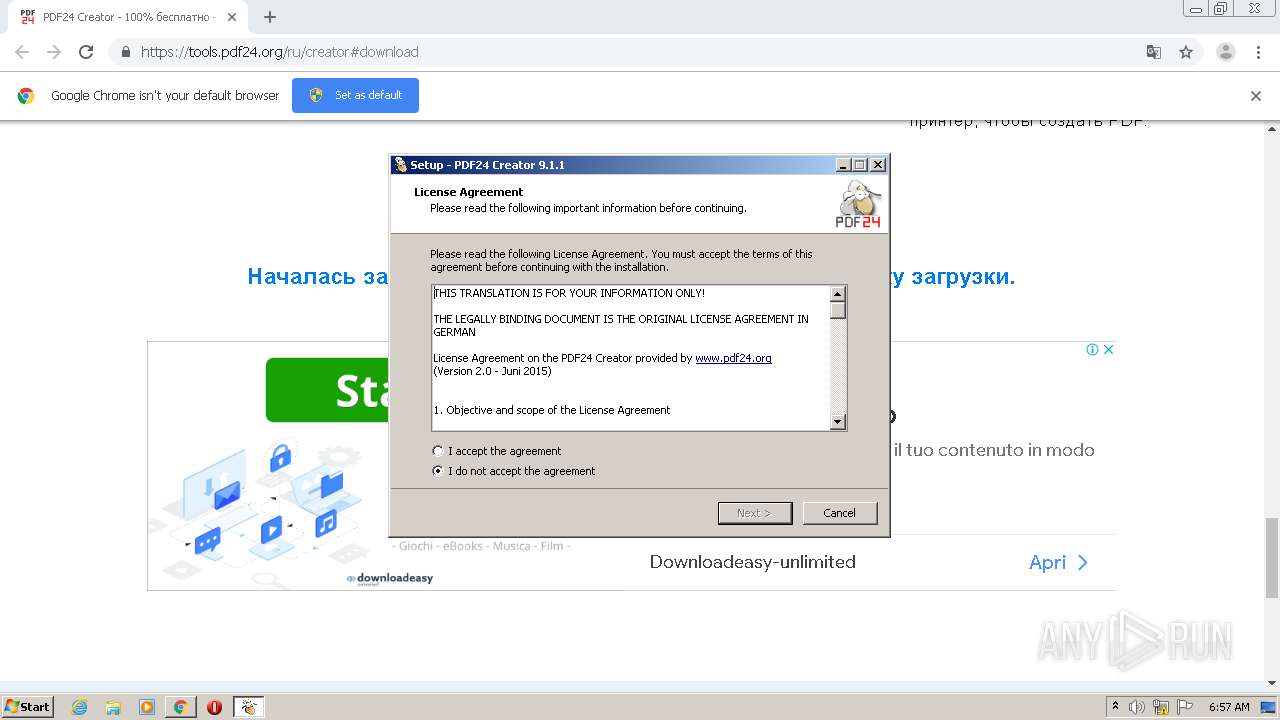Select 'I accept the agreement' option
This screenshot has height=720, width=1280.
pyautogui.click(x=497, y=451)
